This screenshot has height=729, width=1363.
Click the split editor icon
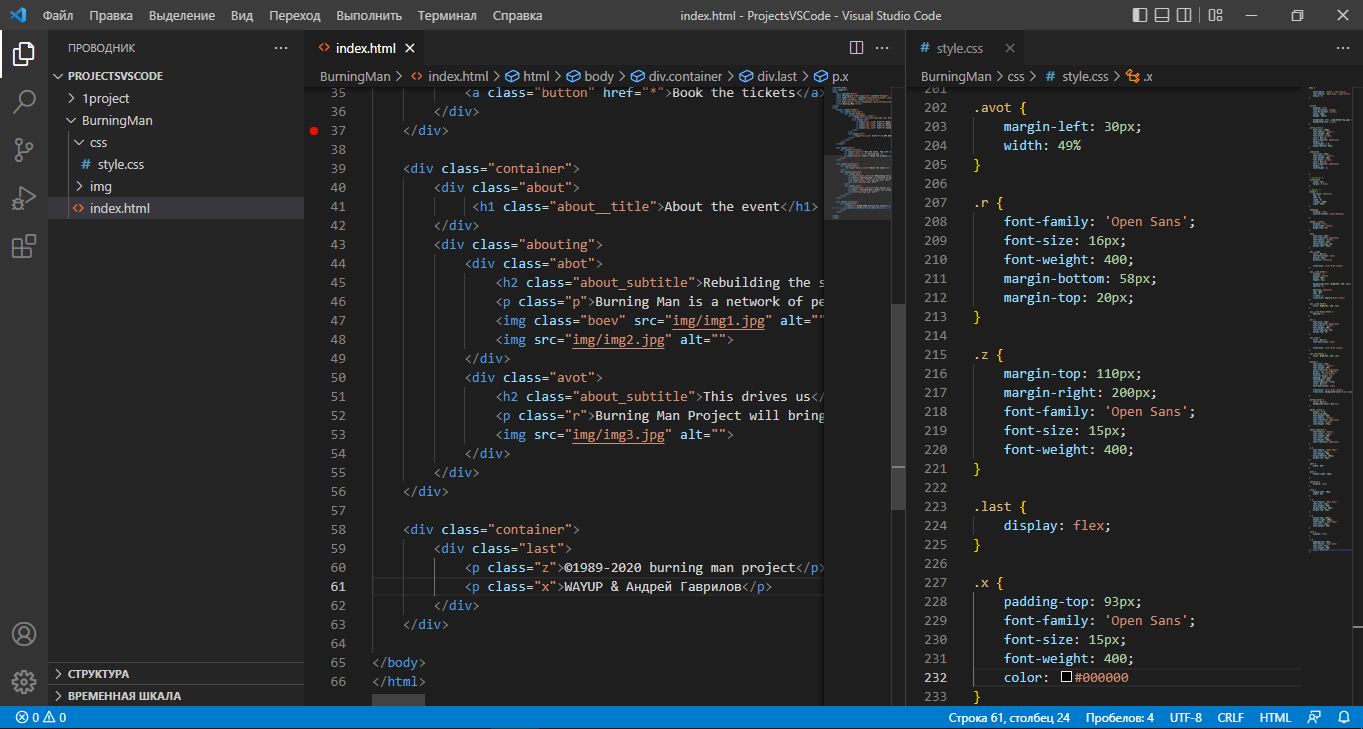point(856,48)
